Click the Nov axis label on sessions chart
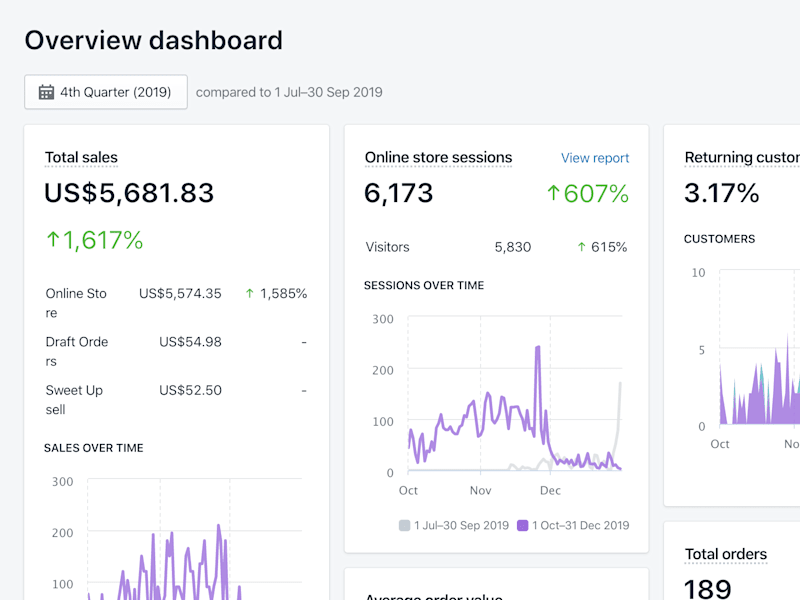 (481, 490)
